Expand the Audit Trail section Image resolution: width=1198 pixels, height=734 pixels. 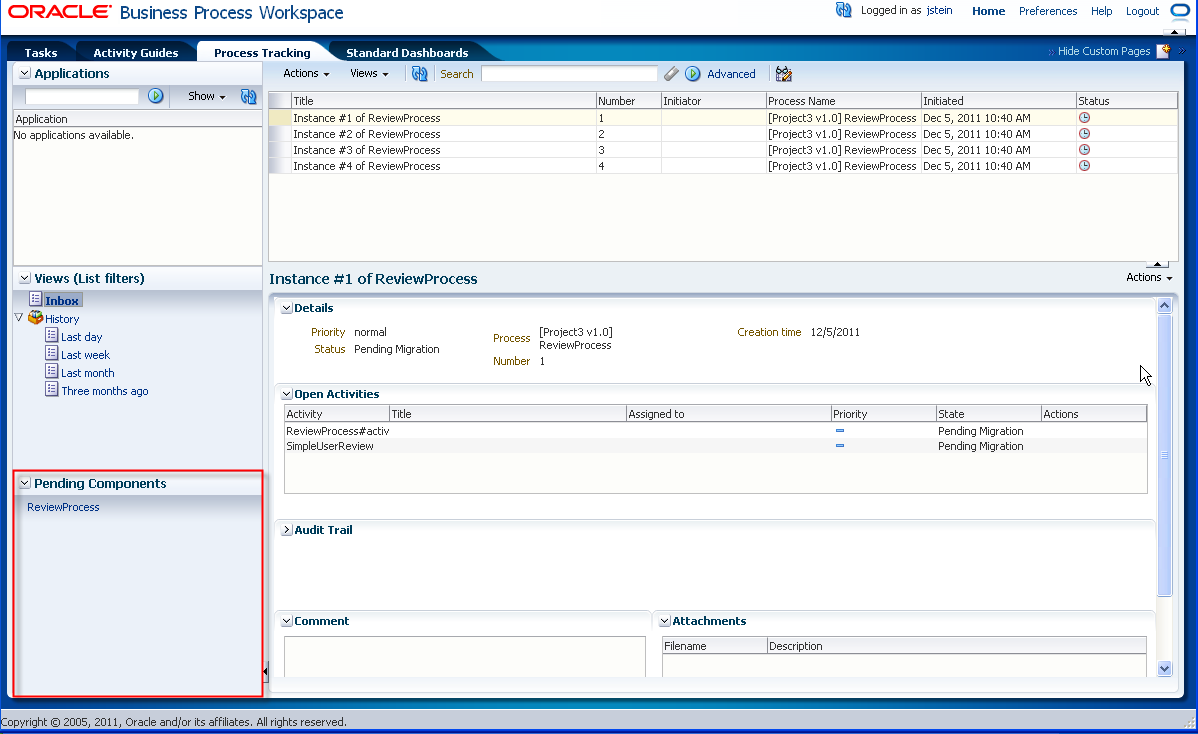(x=287, y=529)
